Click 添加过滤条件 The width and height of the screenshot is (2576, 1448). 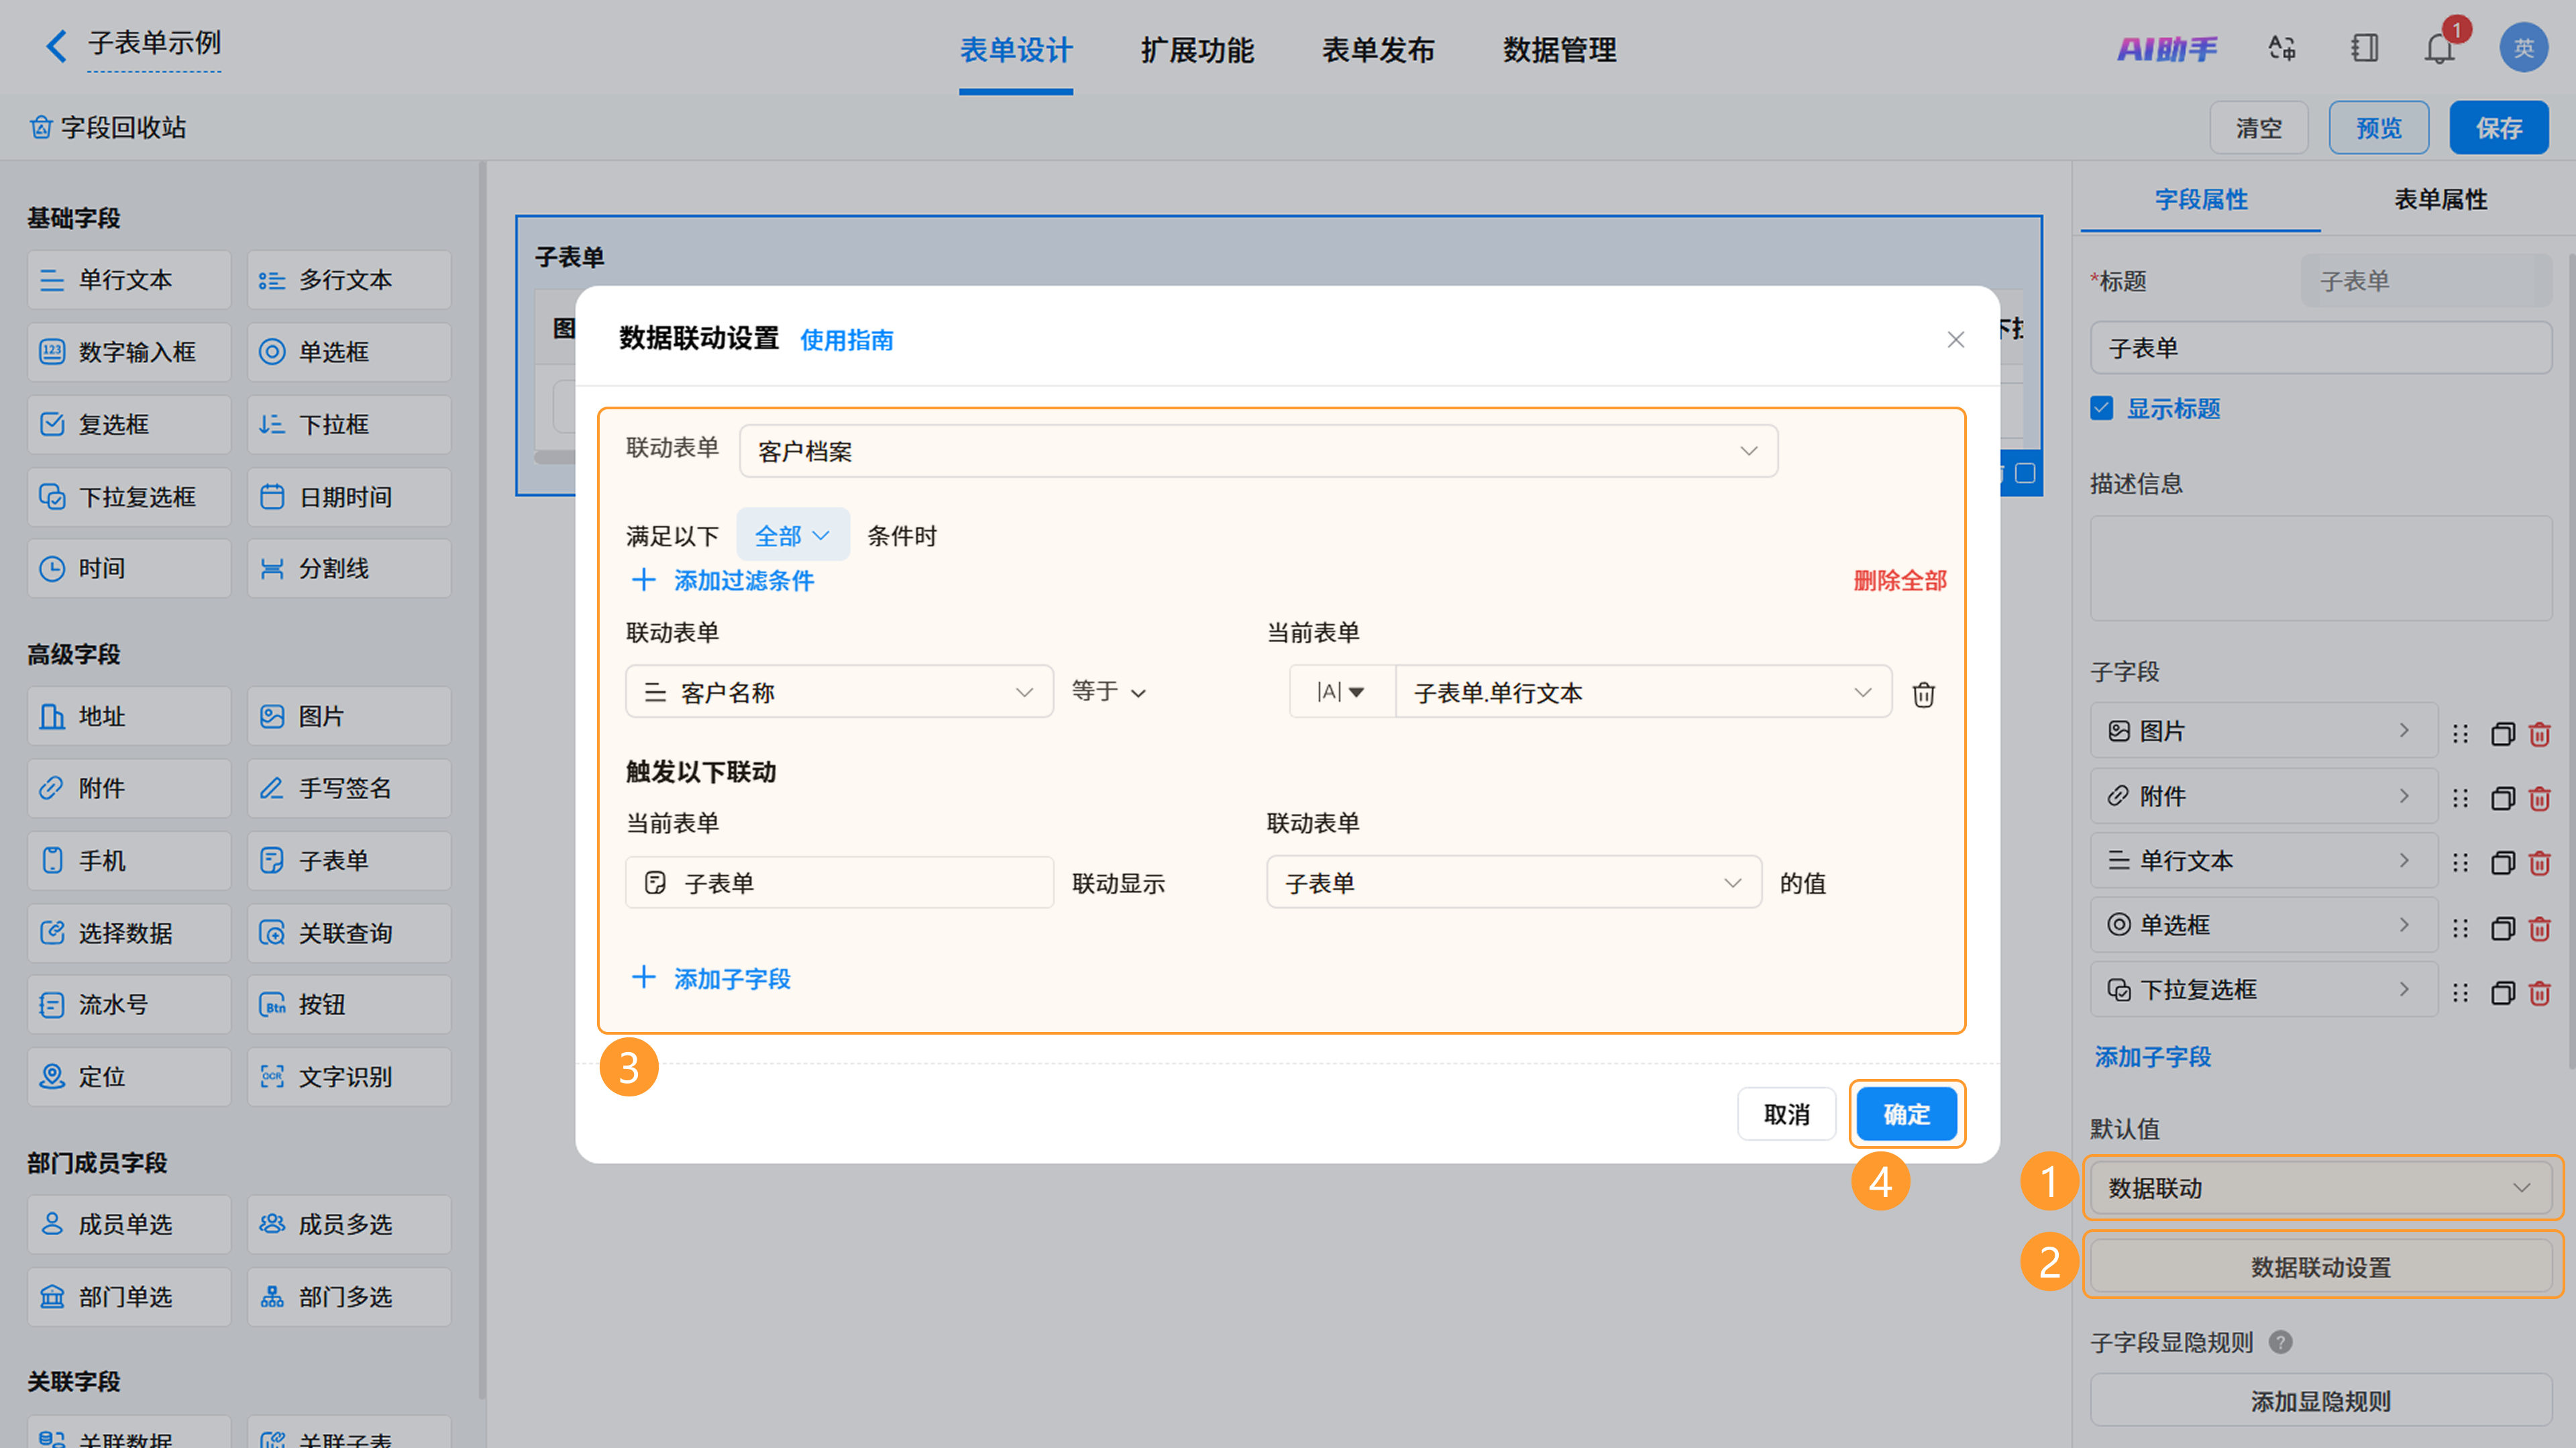coord(723,581)
